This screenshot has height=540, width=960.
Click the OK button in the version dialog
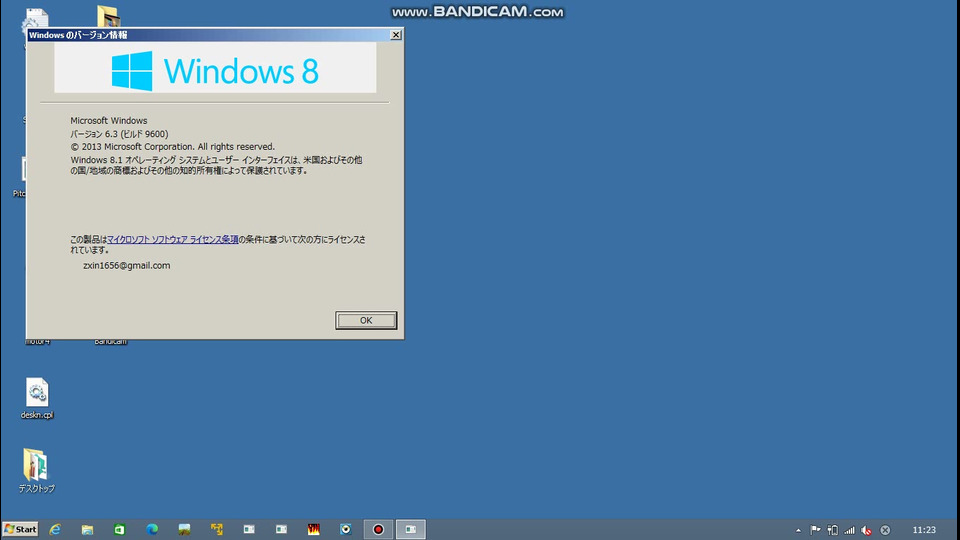coord(366,320)
